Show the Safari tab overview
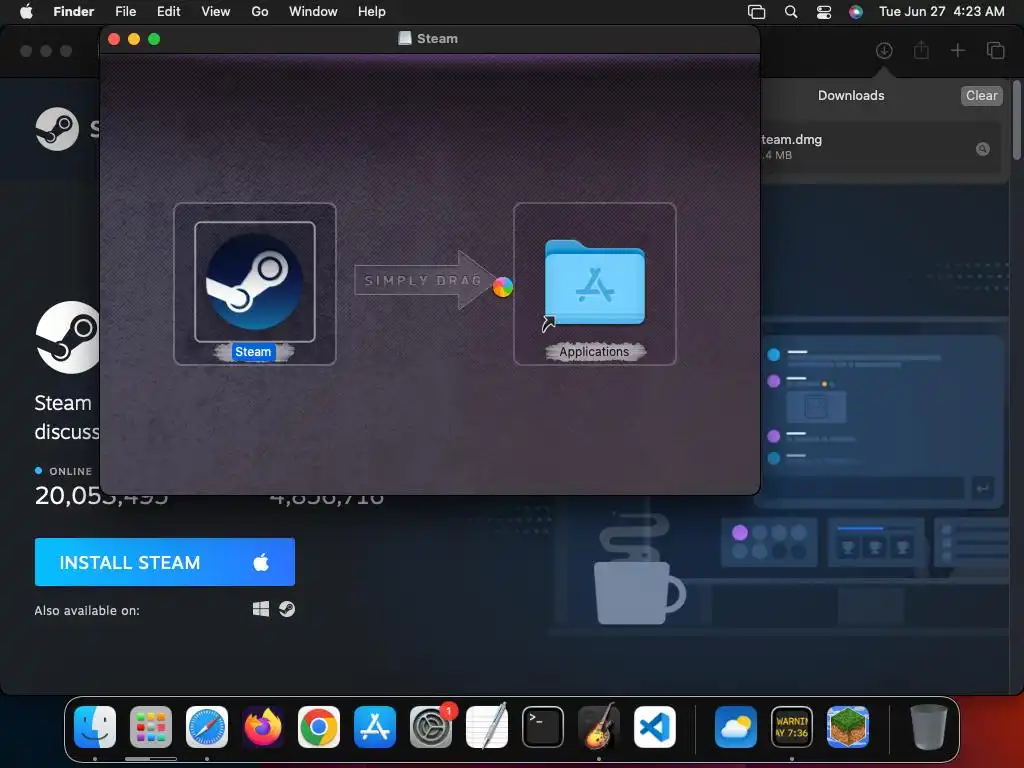The image size is (1024, 768). click(995, 50)
